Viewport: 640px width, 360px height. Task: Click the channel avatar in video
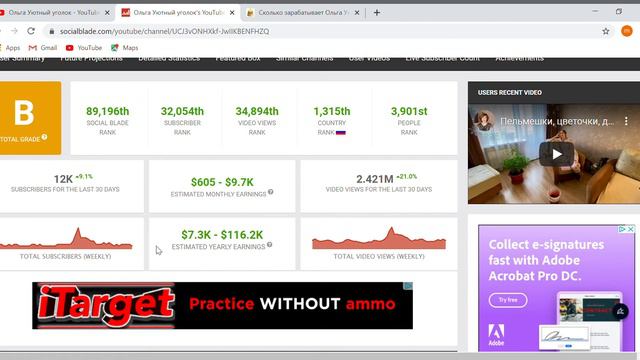484,121
